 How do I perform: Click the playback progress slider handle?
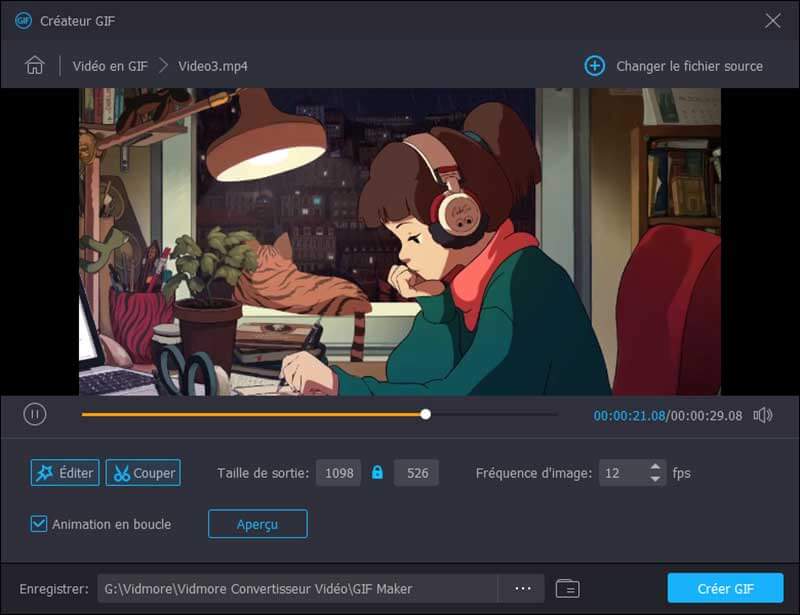(x=426, y=414)
